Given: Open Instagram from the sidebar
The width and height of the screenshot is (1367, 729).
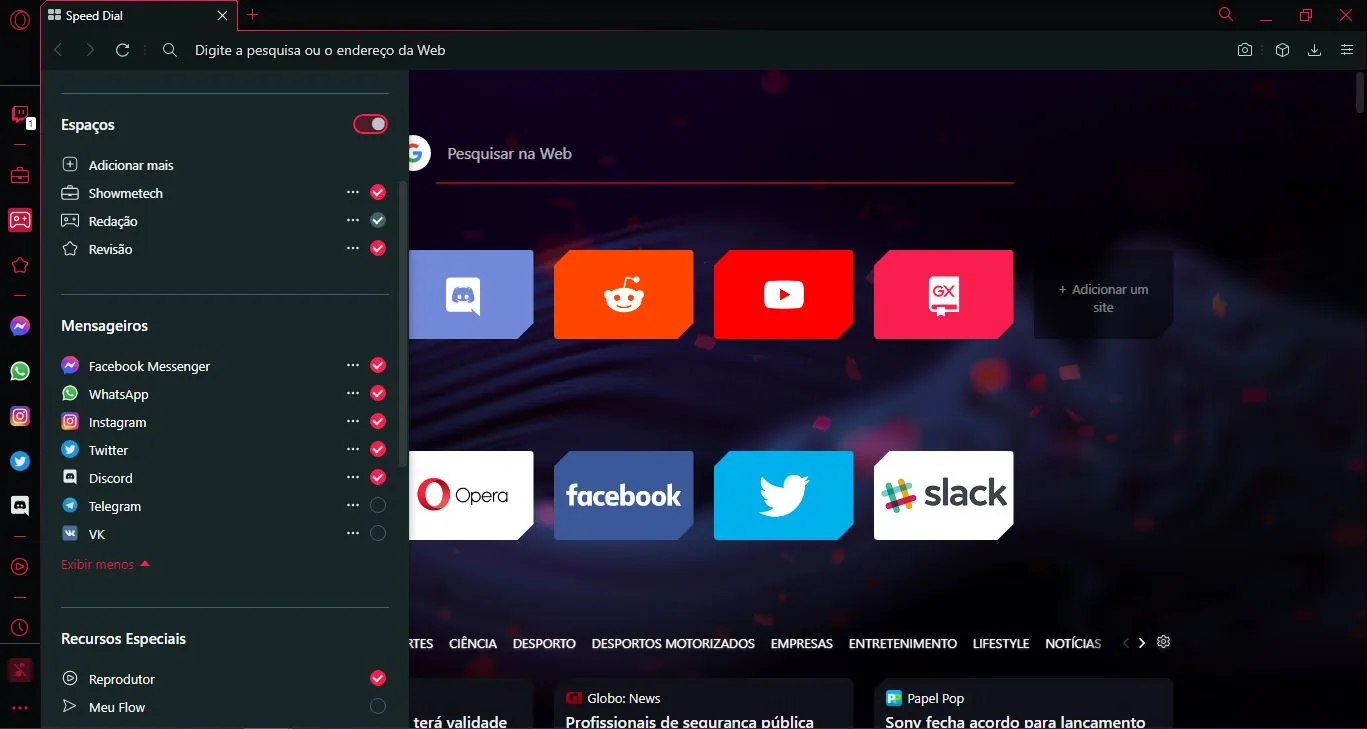Looking at the screenshot, I should 20,416.
